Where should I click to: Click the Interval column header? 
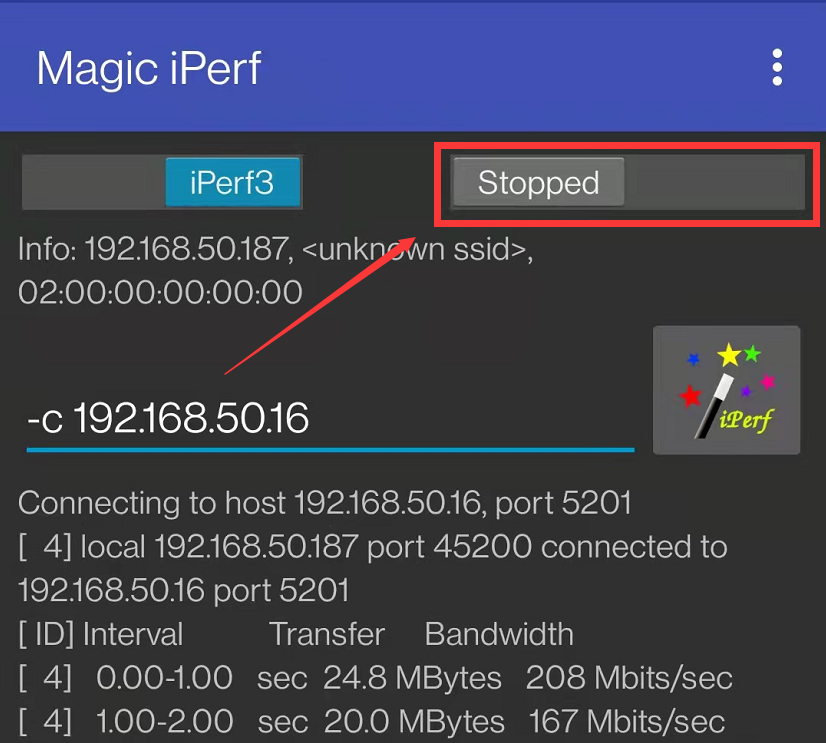(133, 634)
